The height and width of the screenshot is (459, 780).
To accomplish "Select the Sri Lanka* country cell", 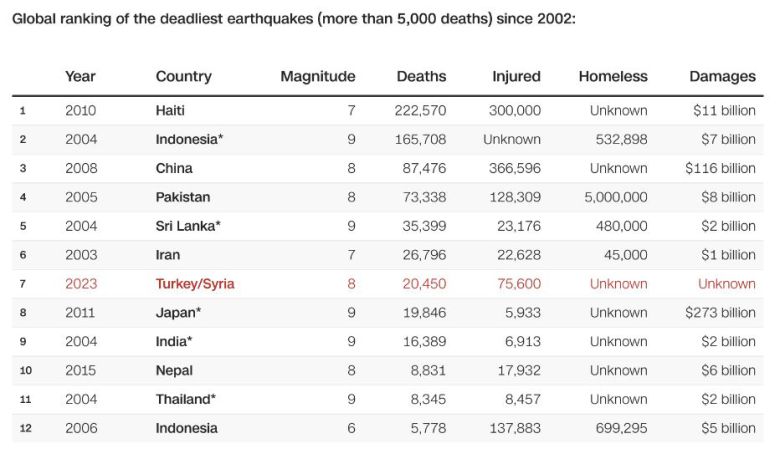I will [188, 226].
